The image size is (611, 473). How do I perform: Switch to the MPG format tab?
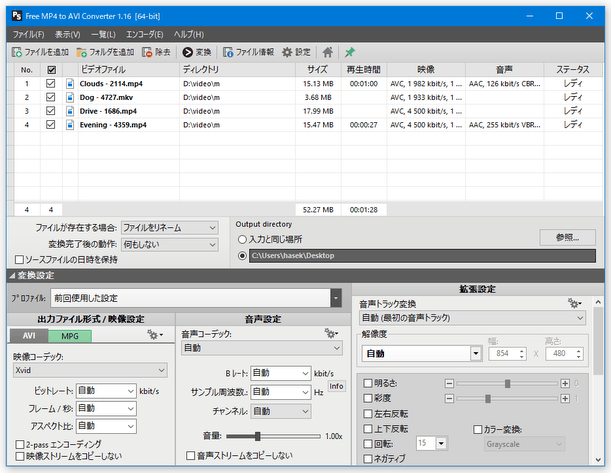click(70, 336)
